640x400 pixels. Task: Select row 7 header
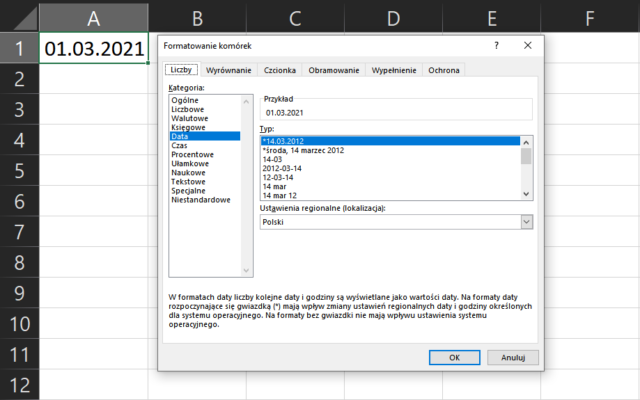(19, 232)
